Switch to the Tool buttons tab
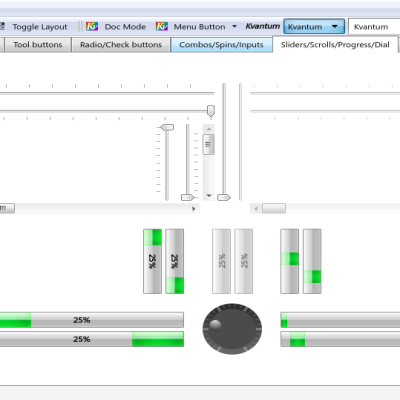 (x=38, y=45)
